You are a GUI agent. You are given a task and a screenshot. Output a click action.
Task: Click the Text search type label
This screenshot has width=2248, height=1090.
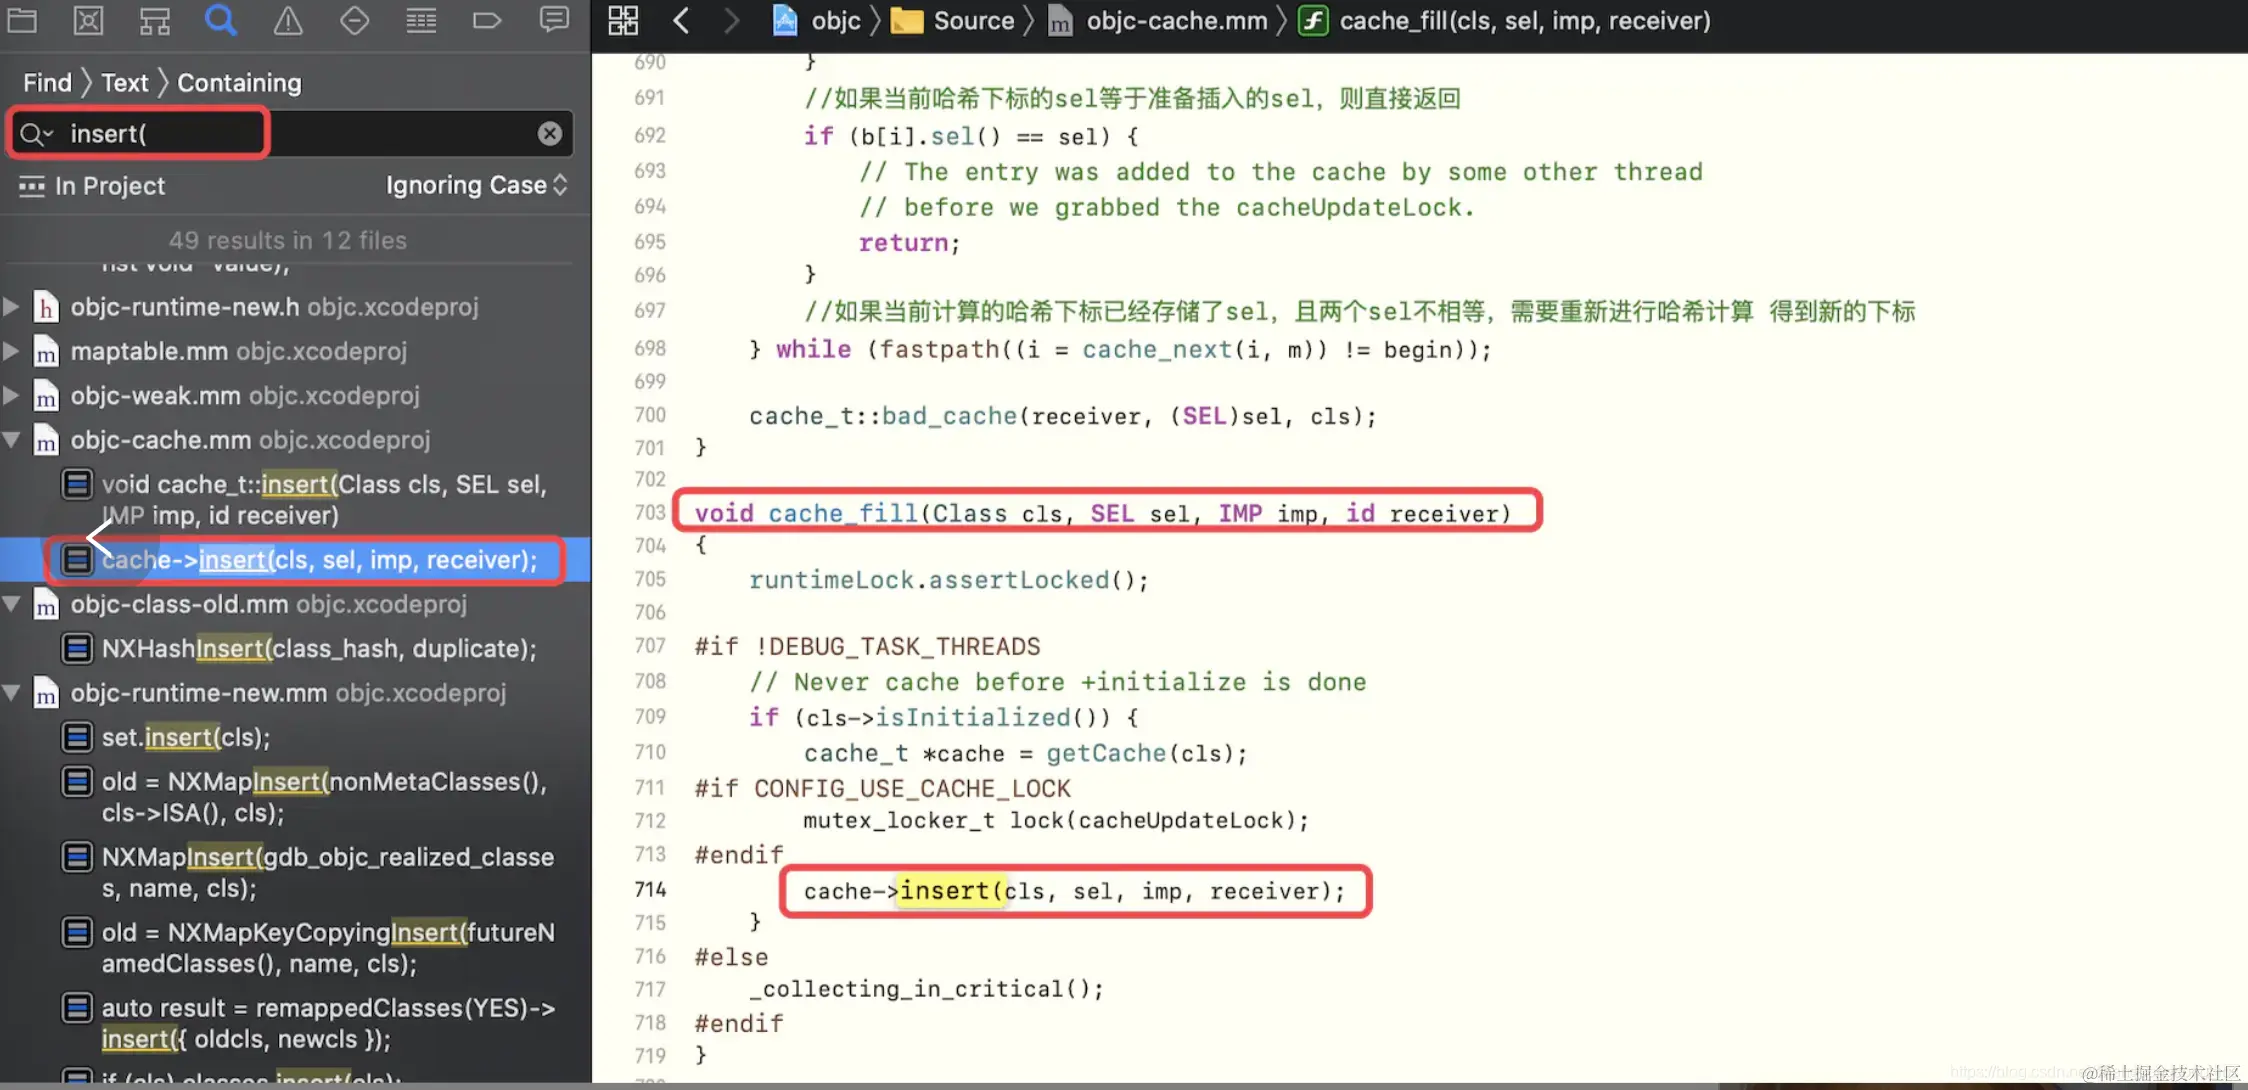(125, 82)
